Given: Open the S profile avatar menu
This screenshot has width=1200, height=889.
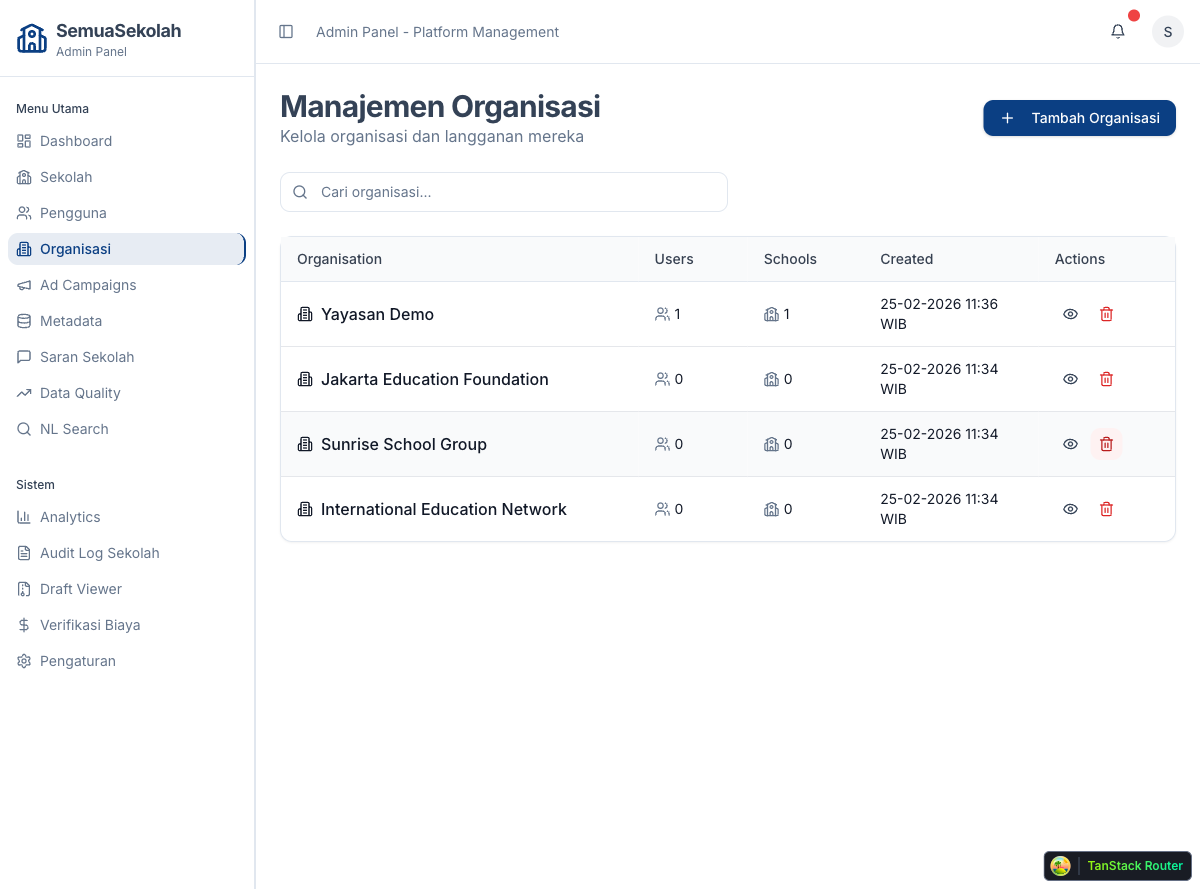Looking at the screenshot, I should click(x=1167, y=31).
